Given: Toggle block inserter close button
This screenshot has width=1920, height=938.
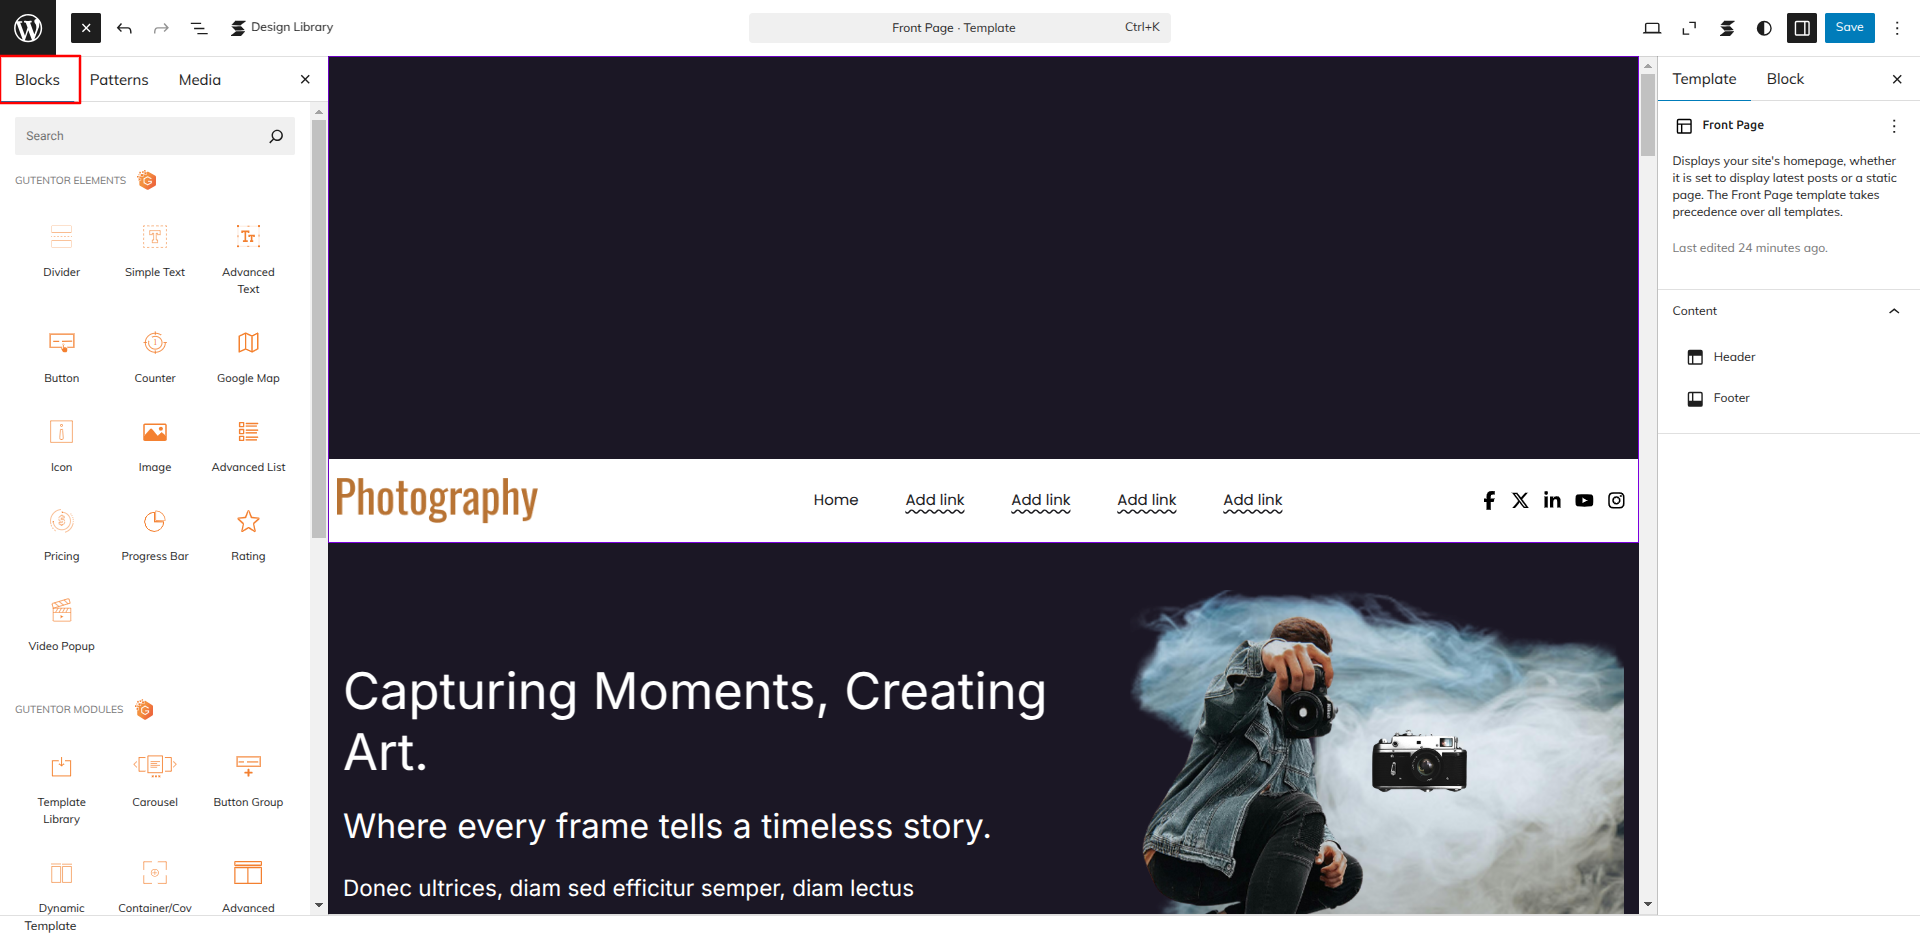Looking at the screenshot, I should pyautogui.click(x=86, y=28).
